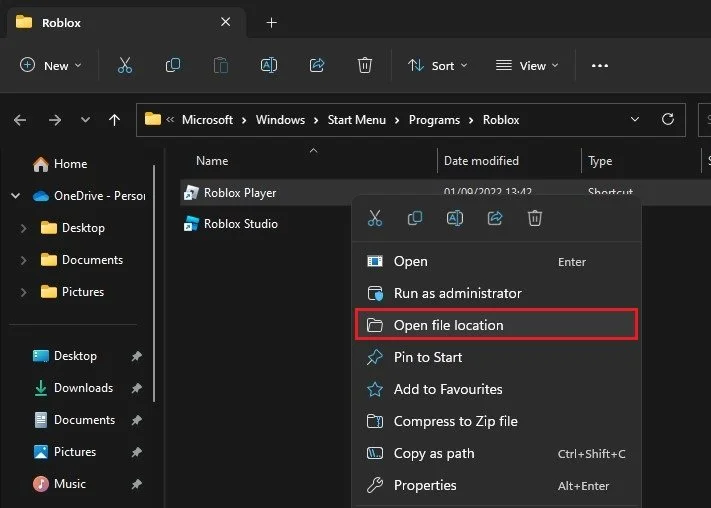Sort by Date modified column header
The height and width of the screenshot is (508, 711).
pyautogui.click(x=481, y=161)
